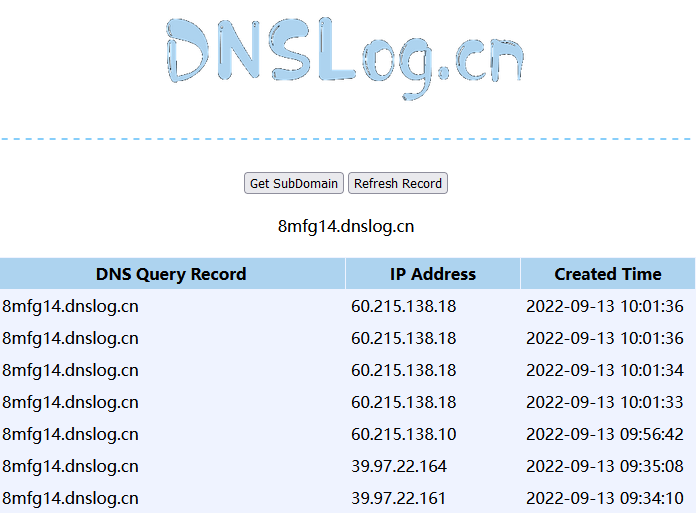Click the timestamp 2022-09-13 09:35:08

[605, 466]
